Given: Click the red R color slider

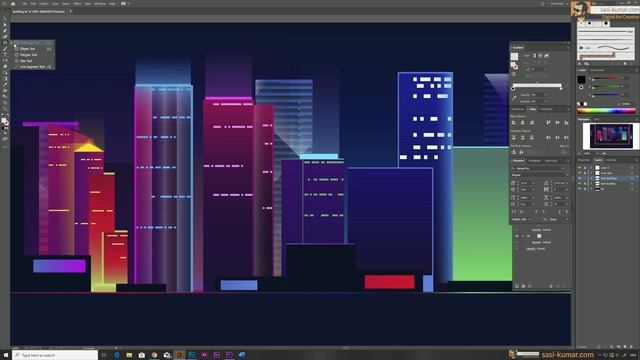Looking at the screenshot, I should tap(606, 79).
